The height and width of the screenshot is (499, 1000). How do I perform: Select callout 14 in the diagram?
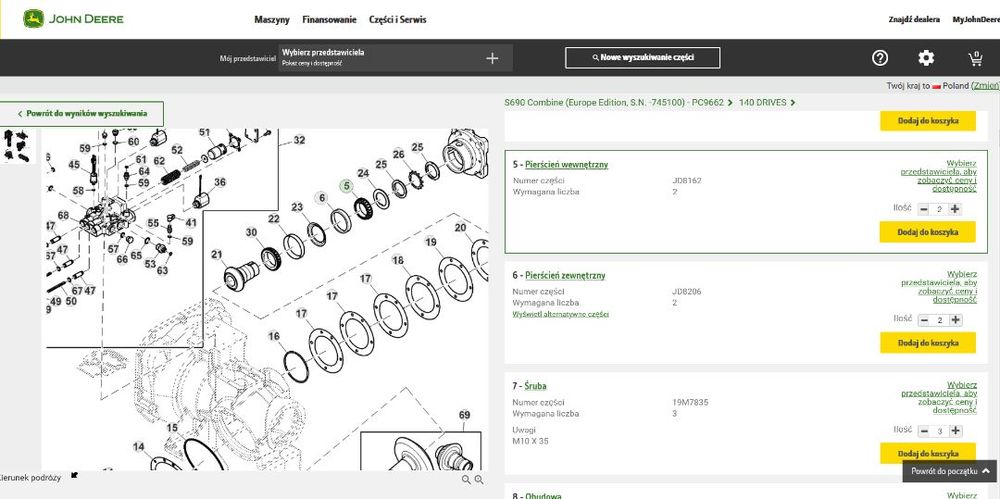tap(138, 447)
